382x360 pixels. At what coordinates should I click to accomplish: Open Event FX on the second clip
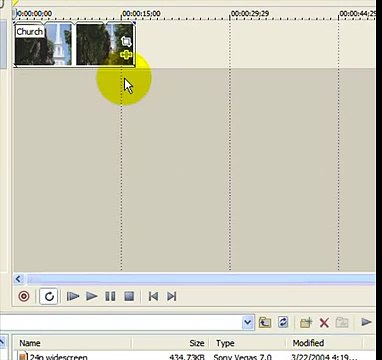126,55
